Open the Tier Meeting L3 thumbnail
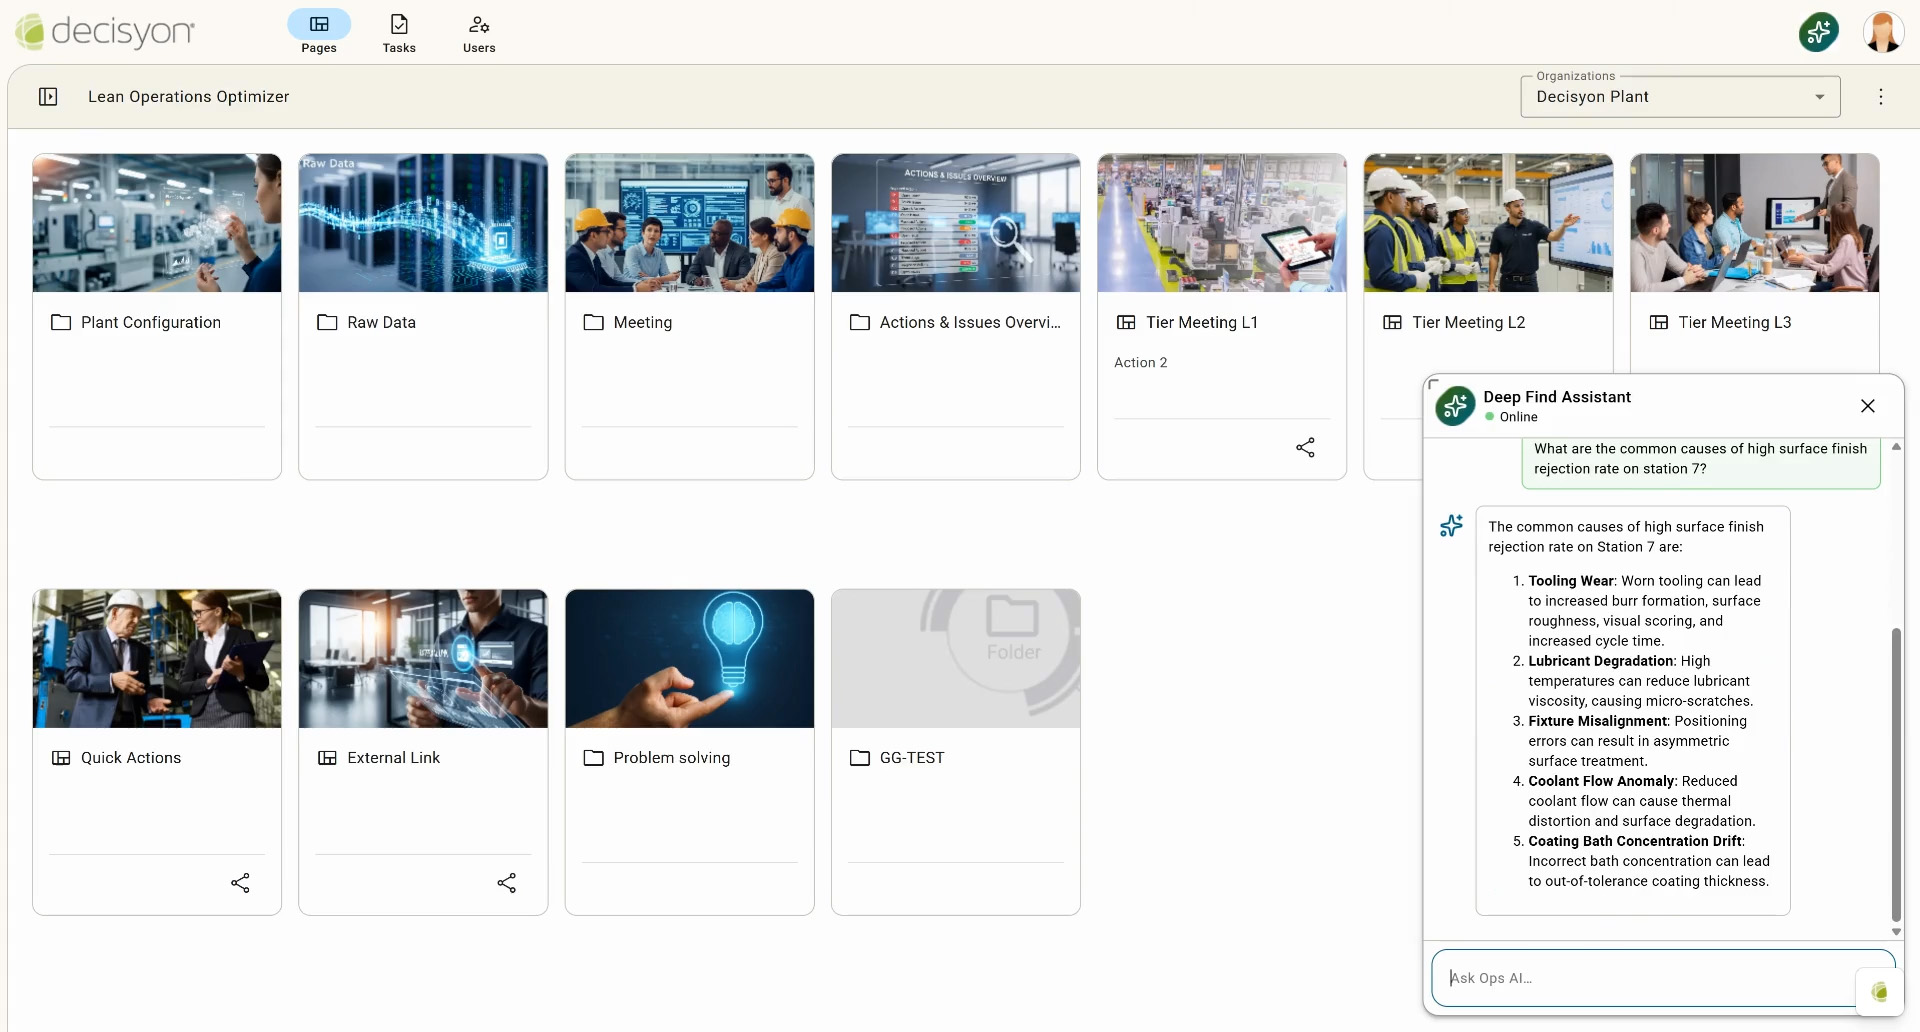 point(1754,223)
